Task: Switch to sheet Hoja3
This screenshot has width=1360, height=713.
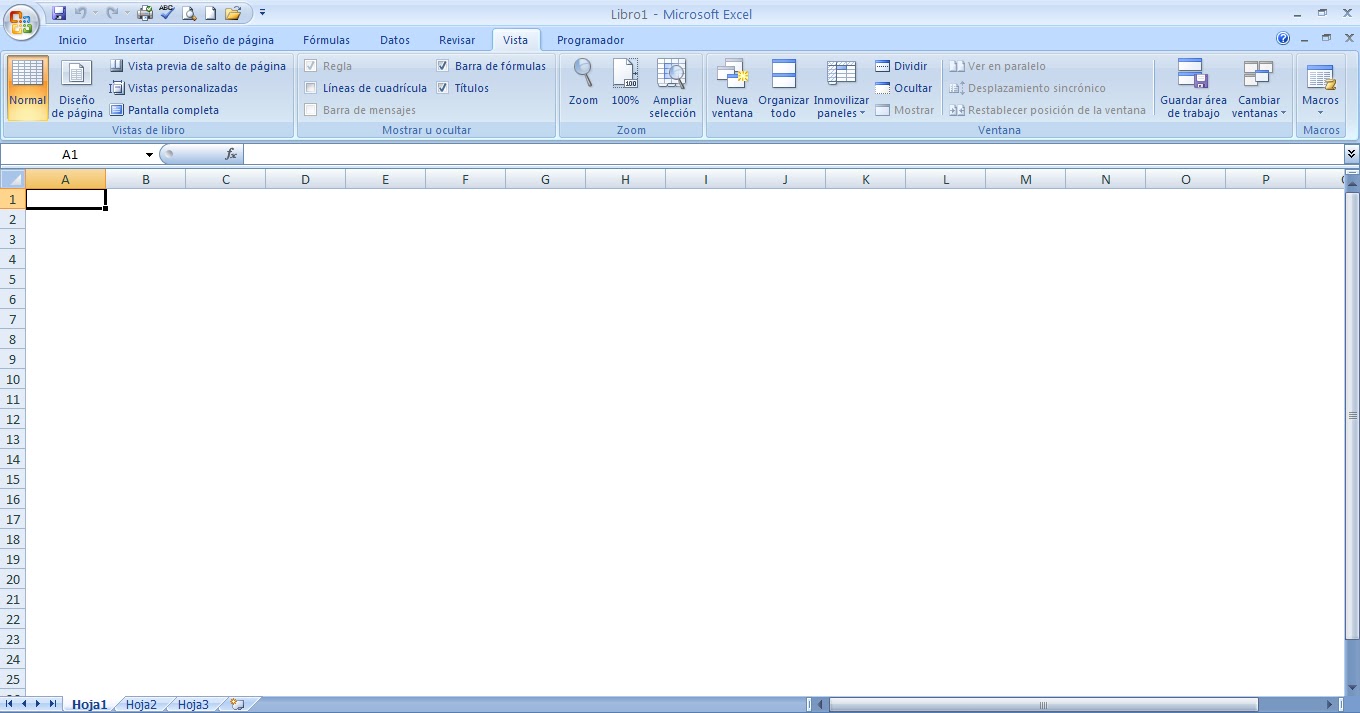Action: (x=193, y=704)
